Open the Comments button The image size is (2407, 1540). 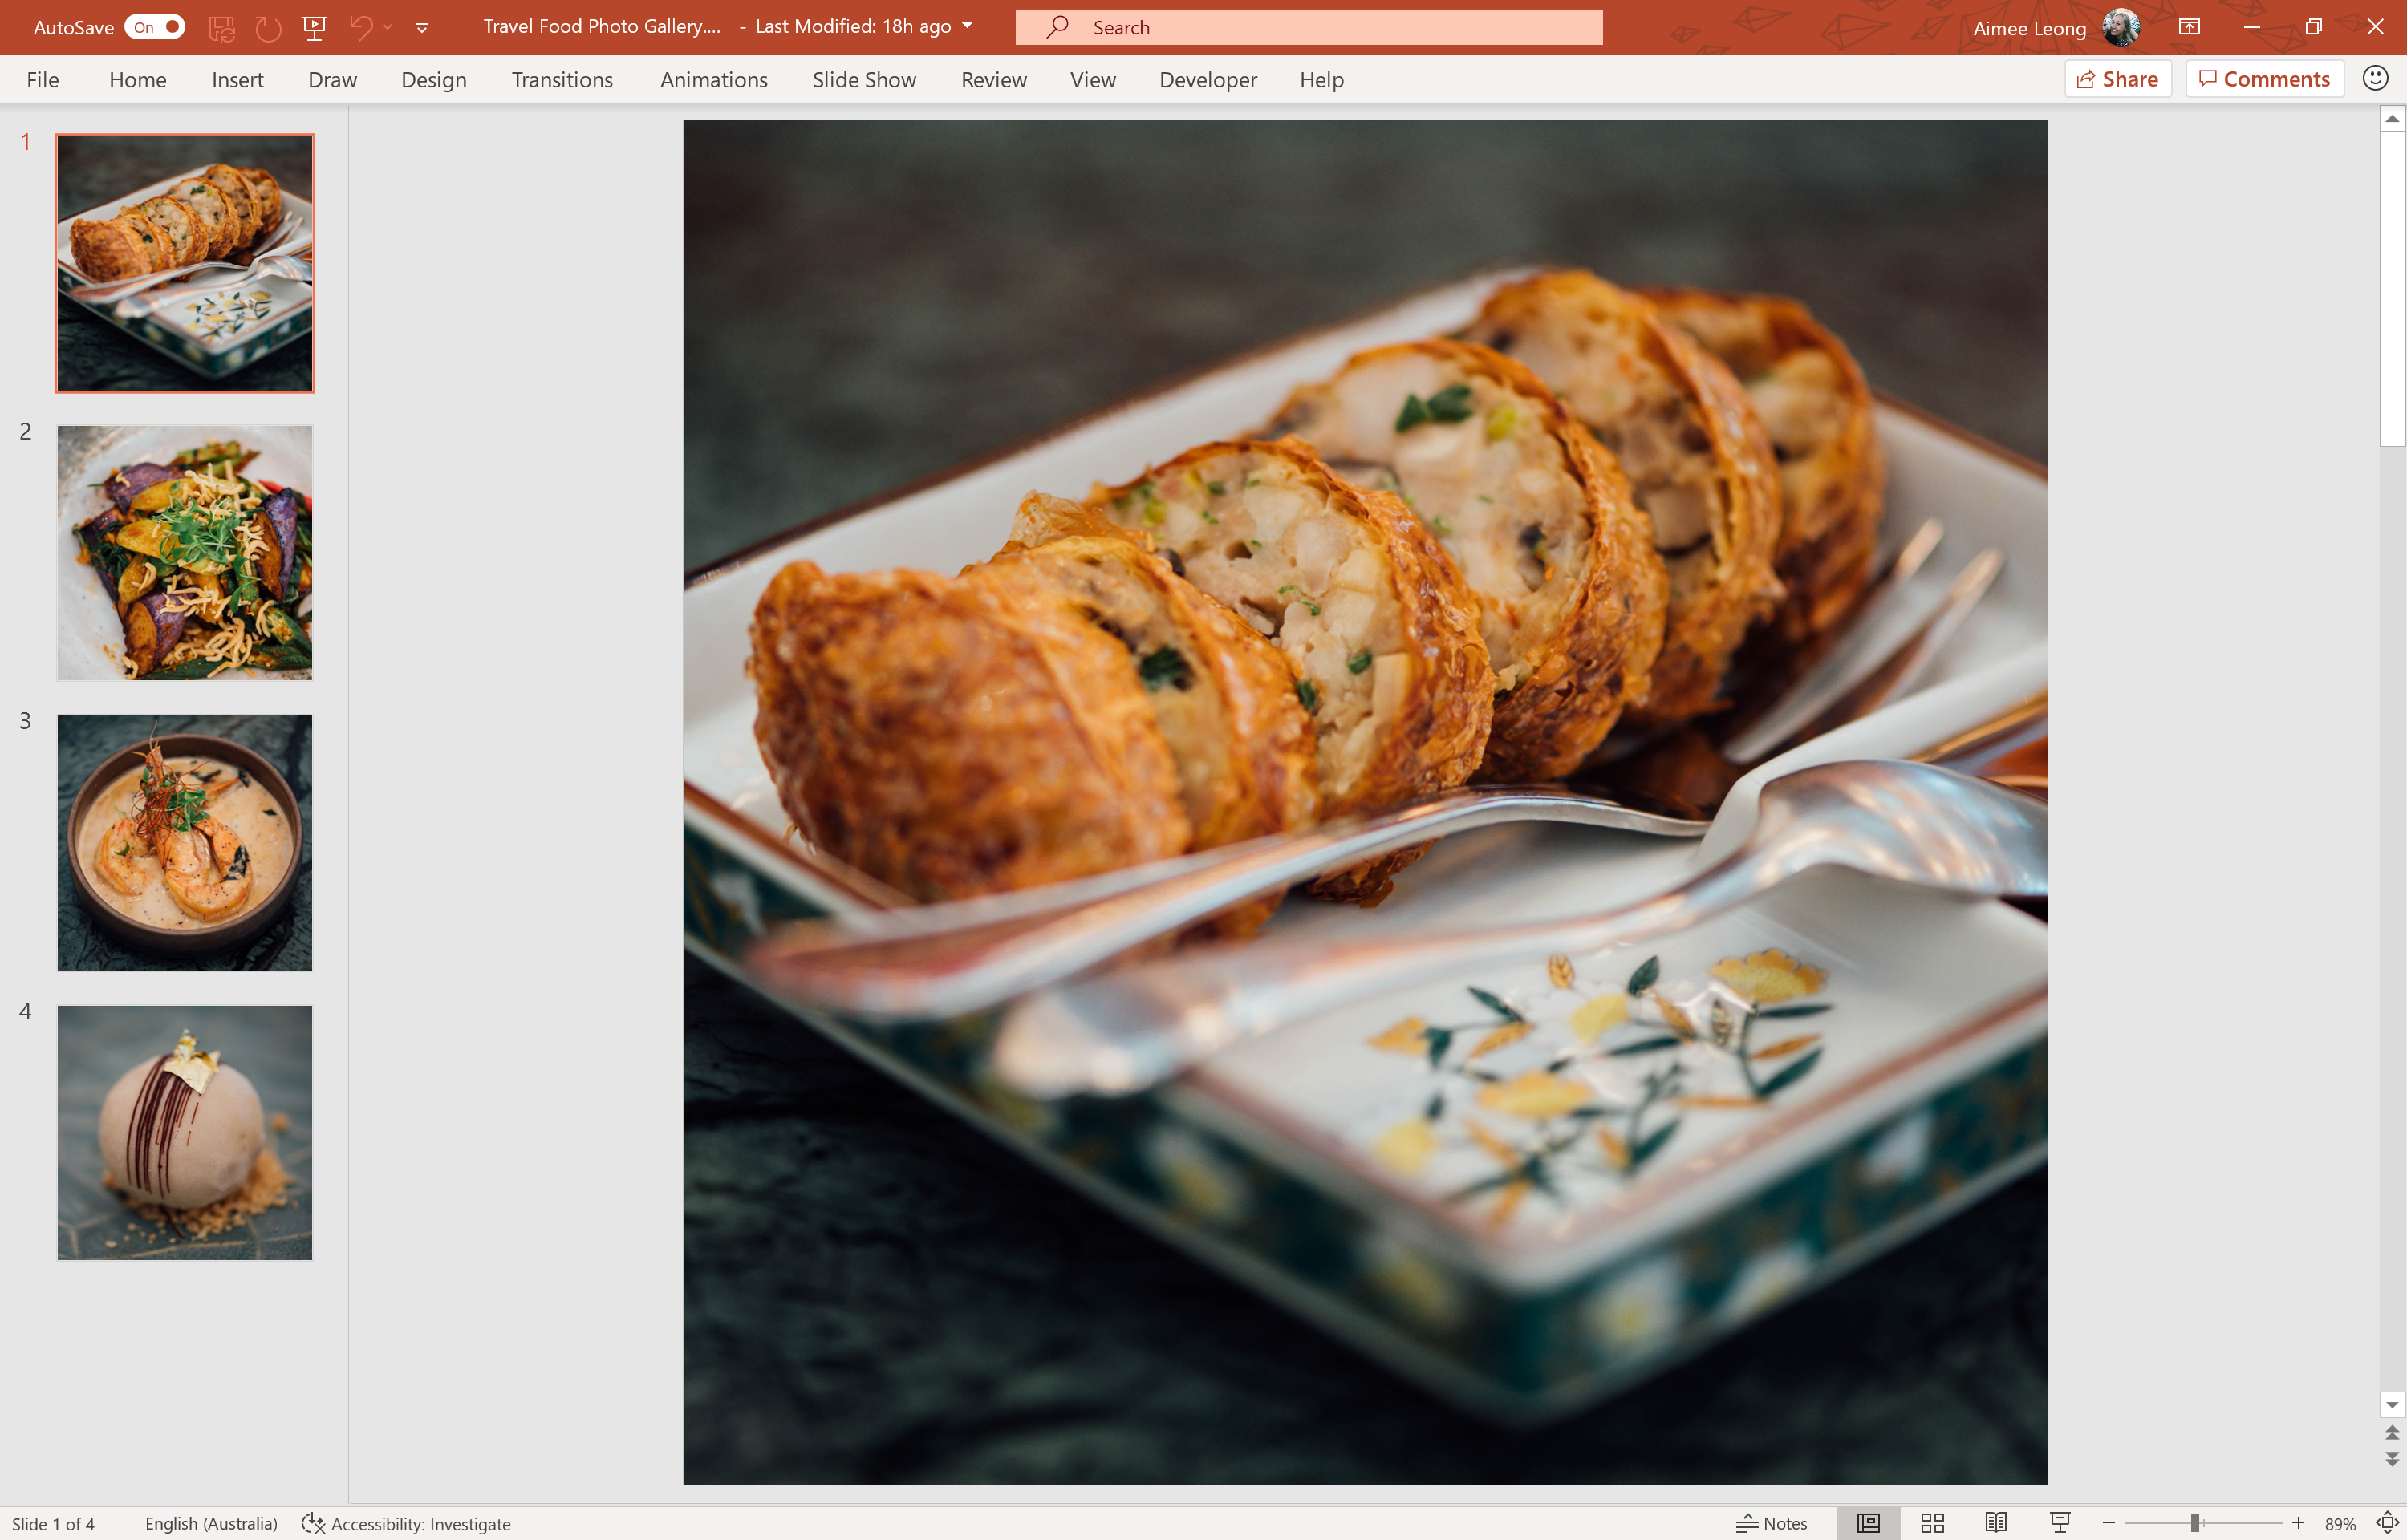coord(2265,79)
